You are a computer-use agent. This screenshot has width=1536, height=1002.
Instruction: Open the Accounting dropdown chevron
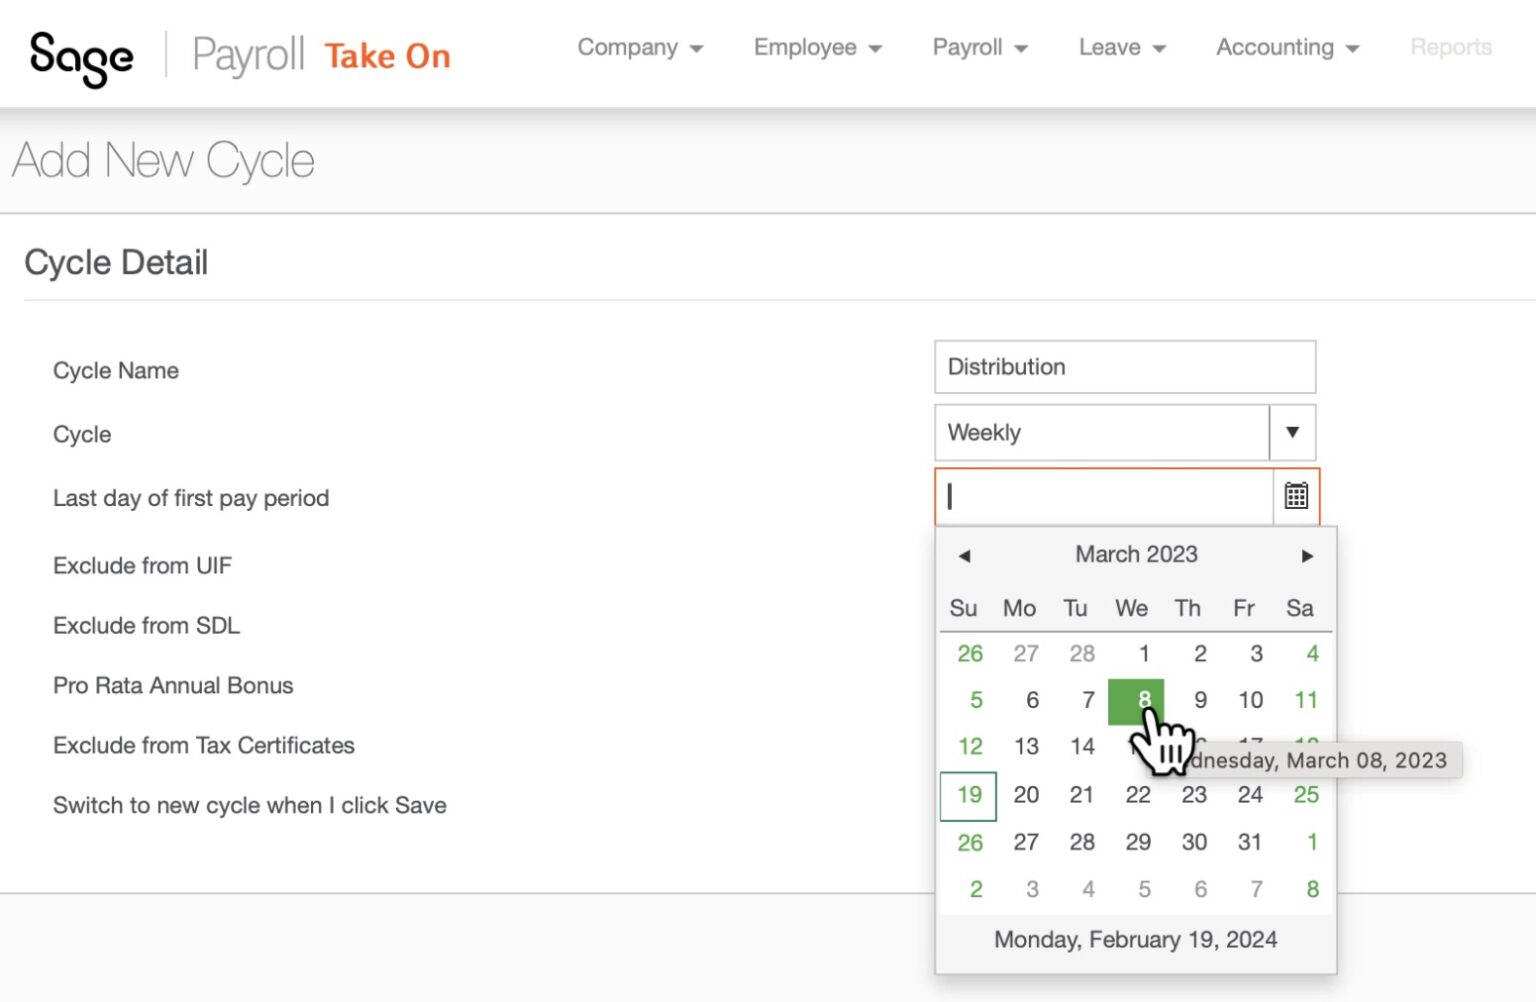(x=1353, y=48)
